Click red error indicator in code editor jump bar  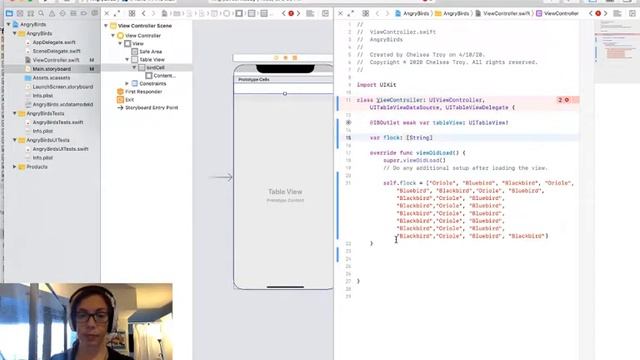pyautogui.click(x=598, y=13)
